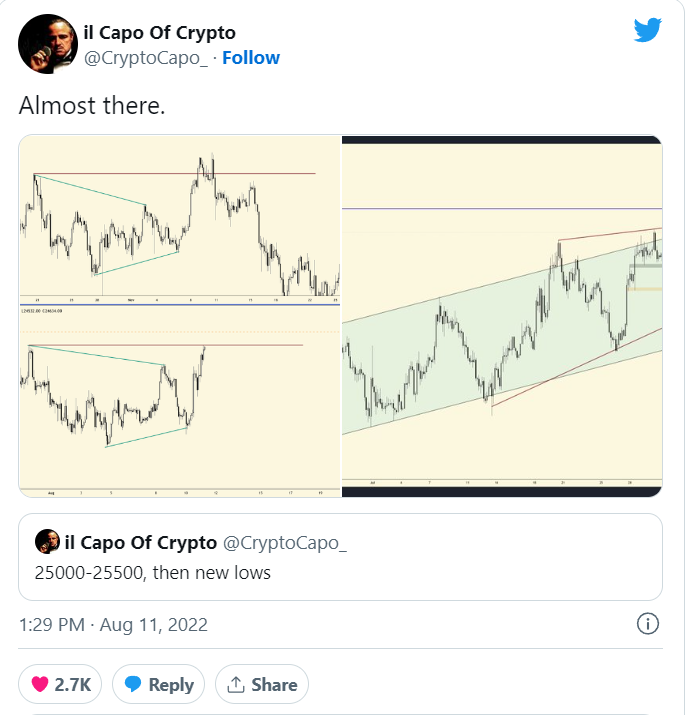Open the 1:29 PM Aug 11, 2022 timestamp
The height and width of the screenshot is (715, 686).
(x=113, y=624)
